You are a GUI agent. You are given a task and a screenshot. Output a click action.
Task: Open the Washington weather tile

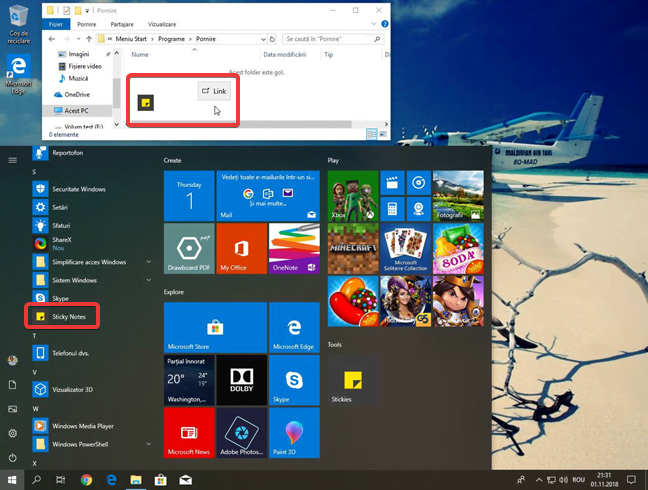click(x=189, y=380)
